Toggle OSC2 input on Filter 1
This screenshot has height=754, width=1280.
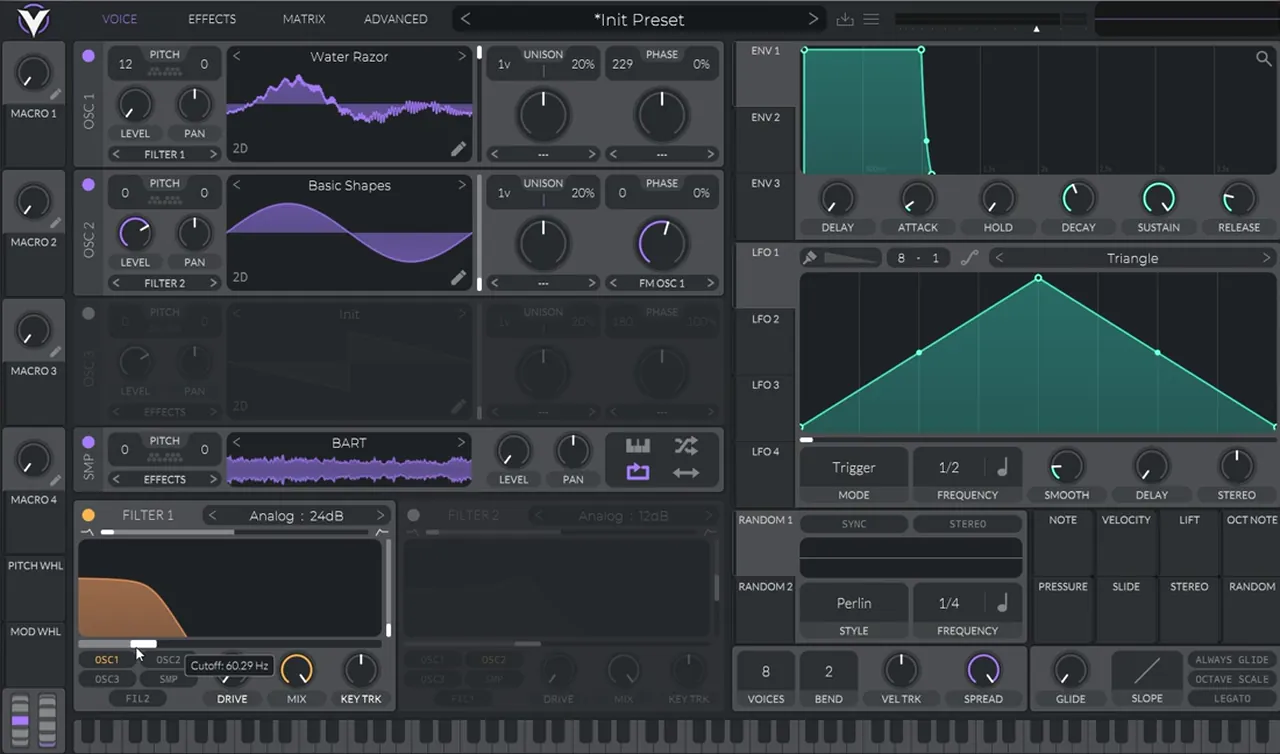(168, 660)
